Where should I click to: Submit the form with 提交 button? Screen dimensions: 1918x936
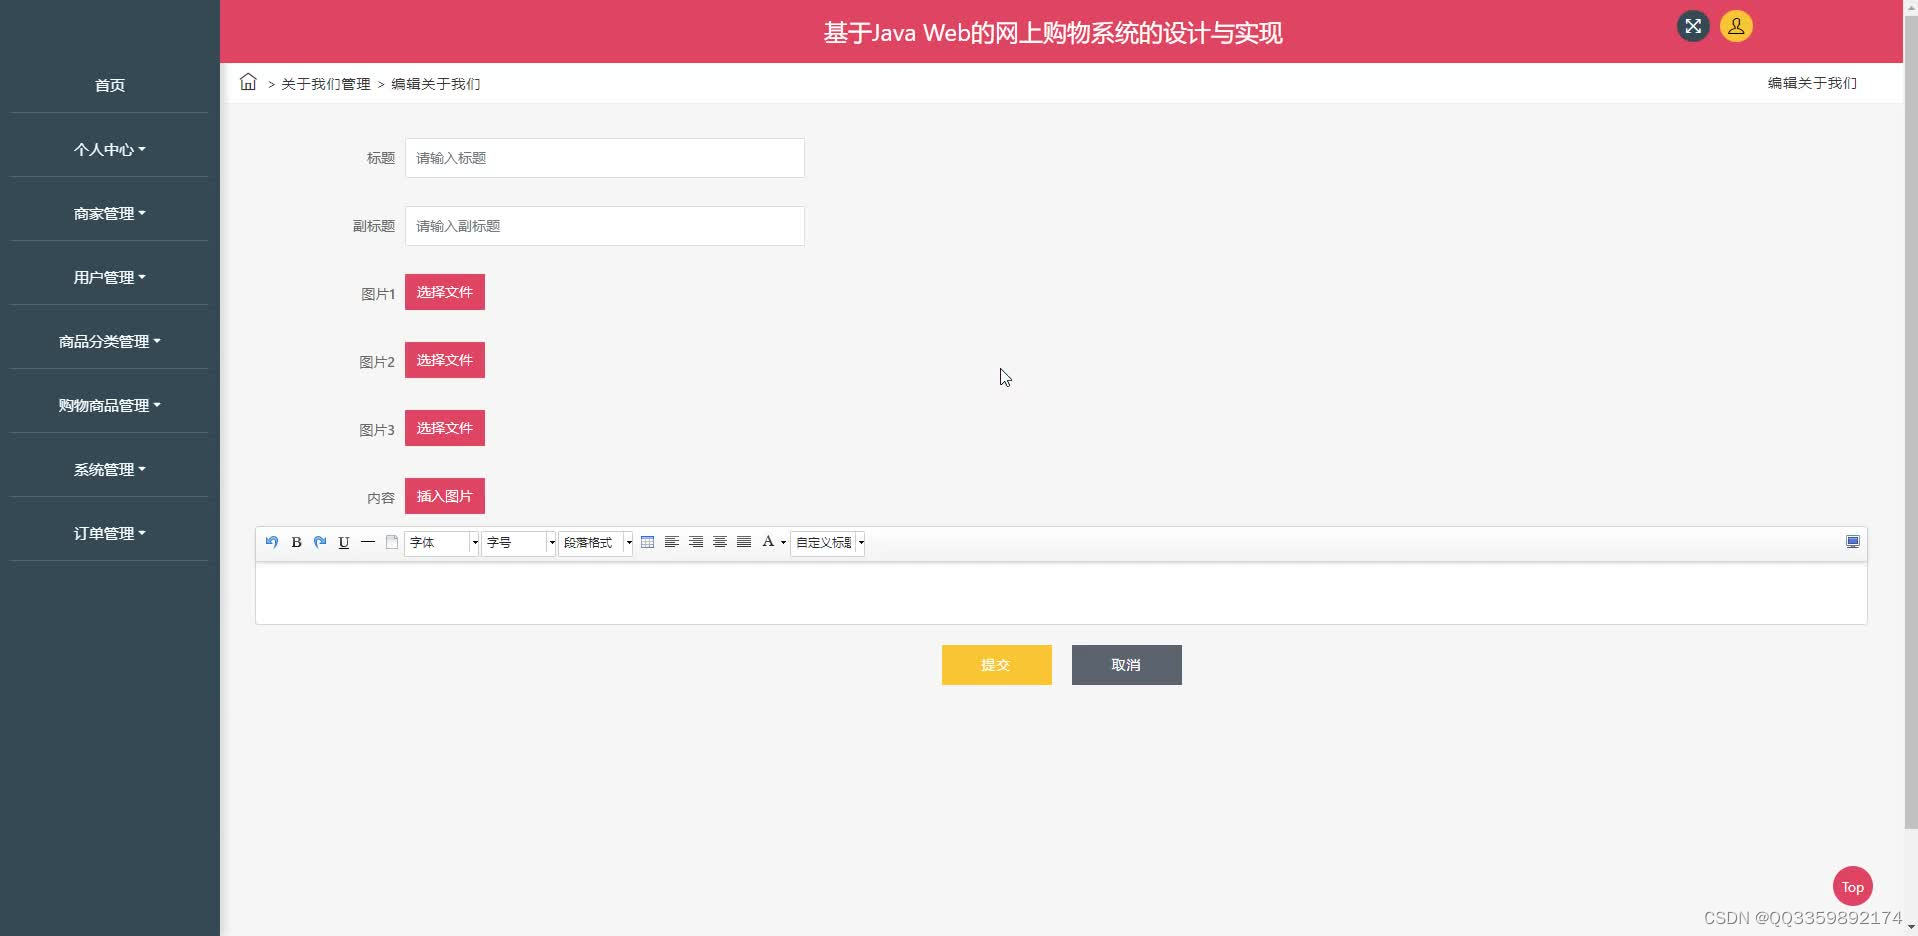pyautogui.click(x=997, y=665)
